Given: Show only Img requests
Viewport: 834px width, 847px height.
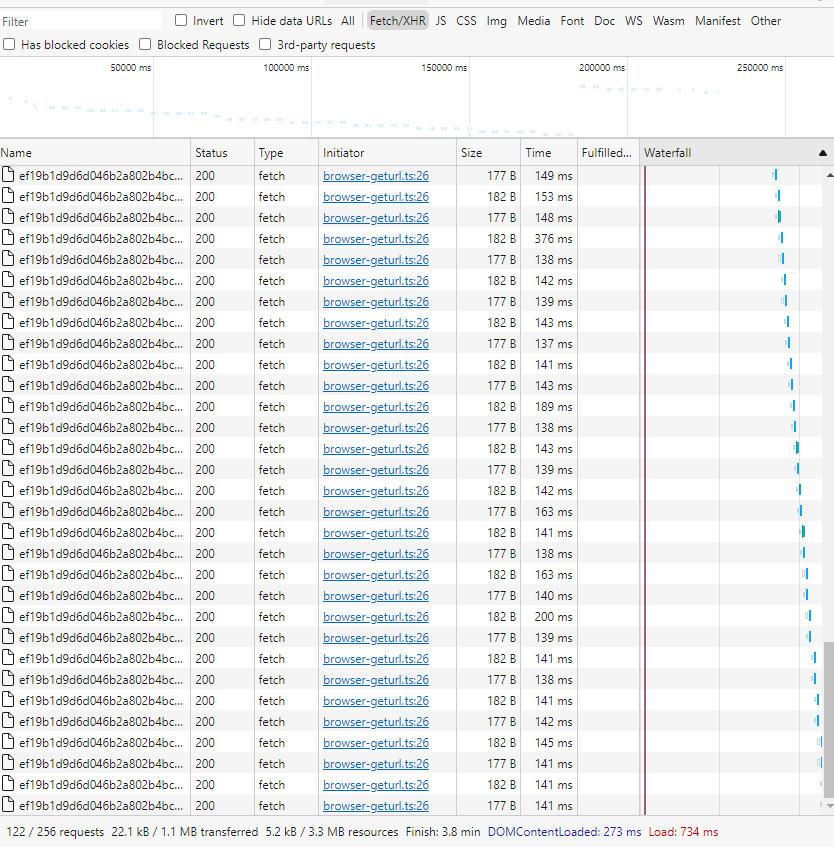Looking at the screenshot, I should 496,21.
